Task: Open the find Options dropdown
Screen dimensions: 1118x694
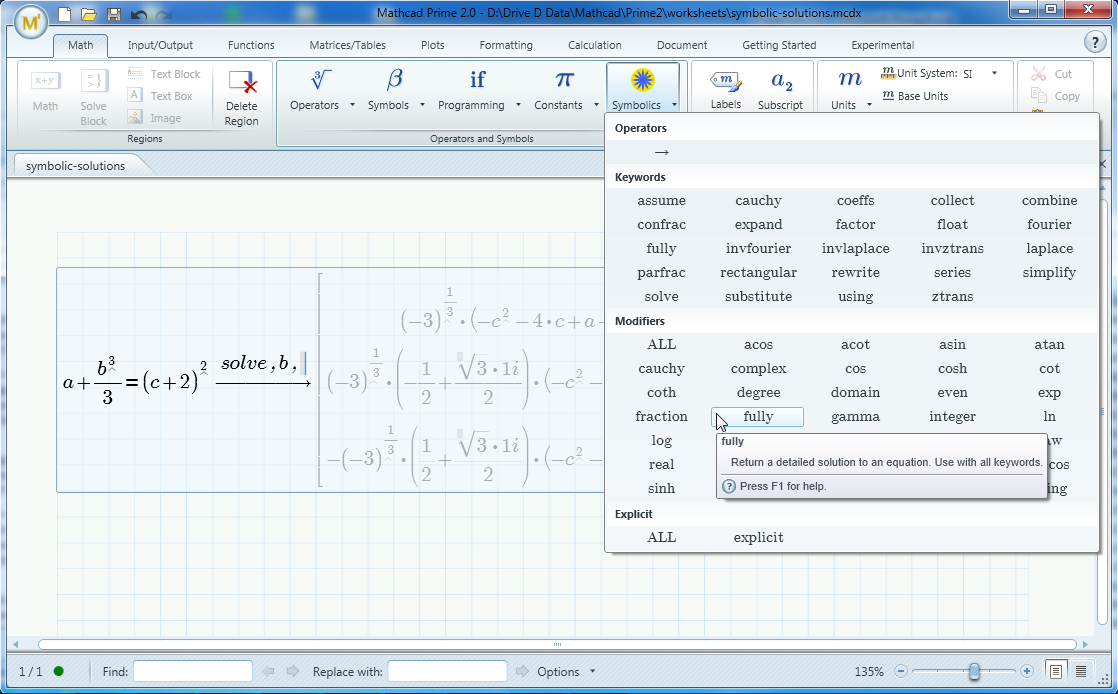Action: point(566,671)
